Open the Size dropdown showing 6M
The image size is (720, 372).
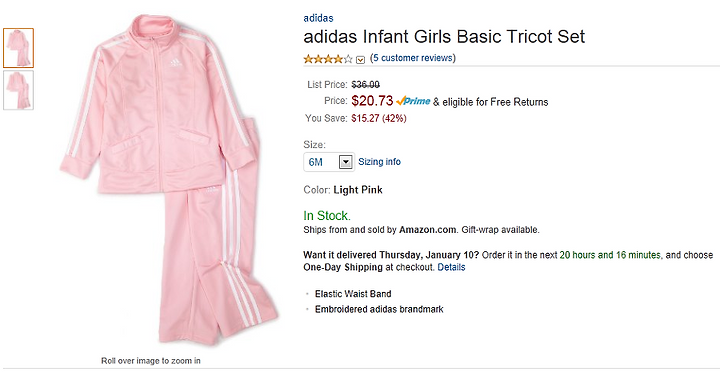point(329,162)
